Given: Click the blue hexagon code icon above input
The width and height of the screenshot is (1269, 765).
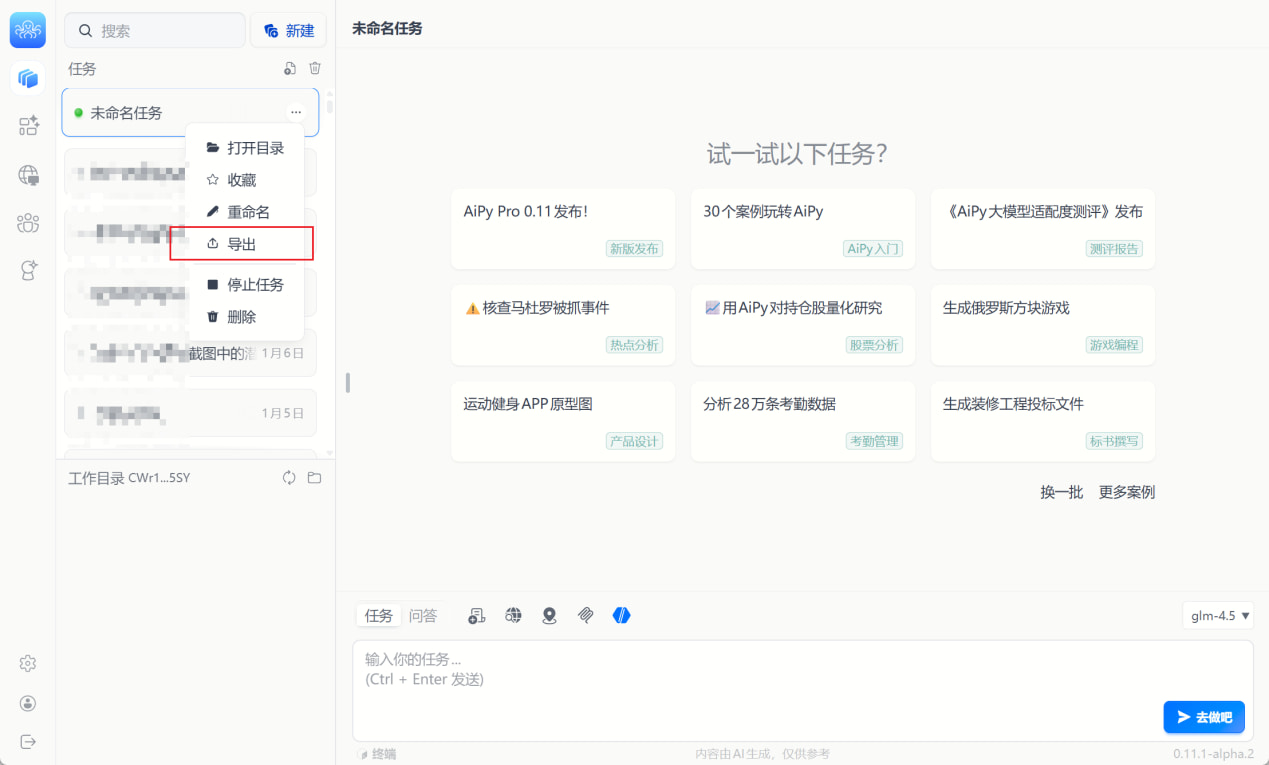Looking at the screenshot, I should coord(621,616).
